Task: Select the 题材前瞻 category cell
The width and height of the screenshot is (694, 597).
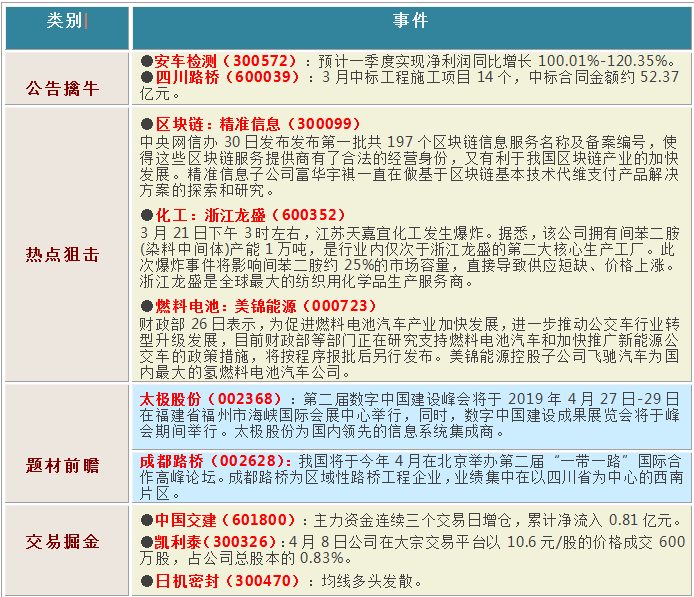Action: pyautogui.click(x=67, y=443)
